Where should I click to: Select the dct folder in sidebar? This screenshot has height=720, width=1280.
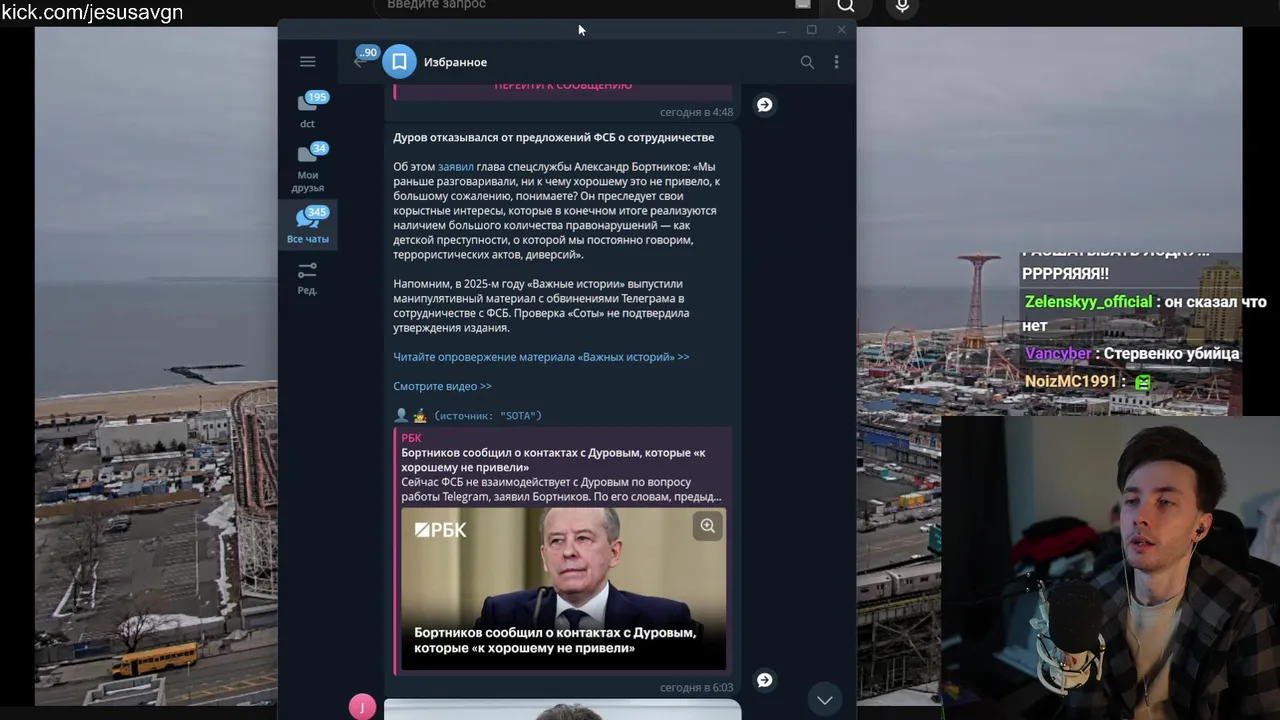pyautogui.click(x=307, y=110)
